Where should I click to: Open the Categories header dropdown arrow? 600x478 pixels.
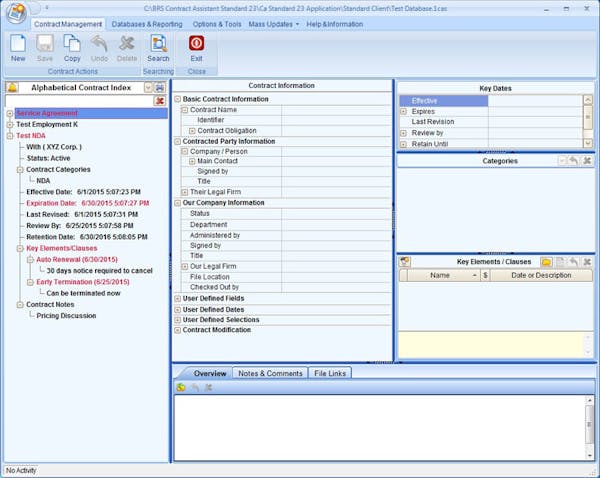point(562,161)
